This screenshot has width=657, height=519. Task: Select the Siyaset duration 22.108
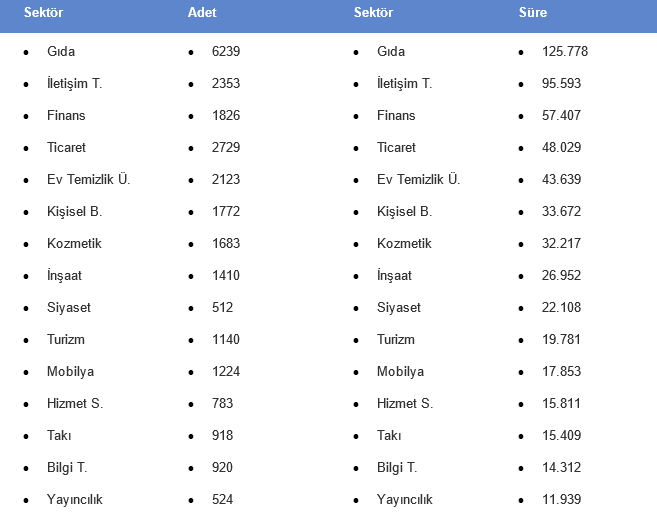[561, 307]
